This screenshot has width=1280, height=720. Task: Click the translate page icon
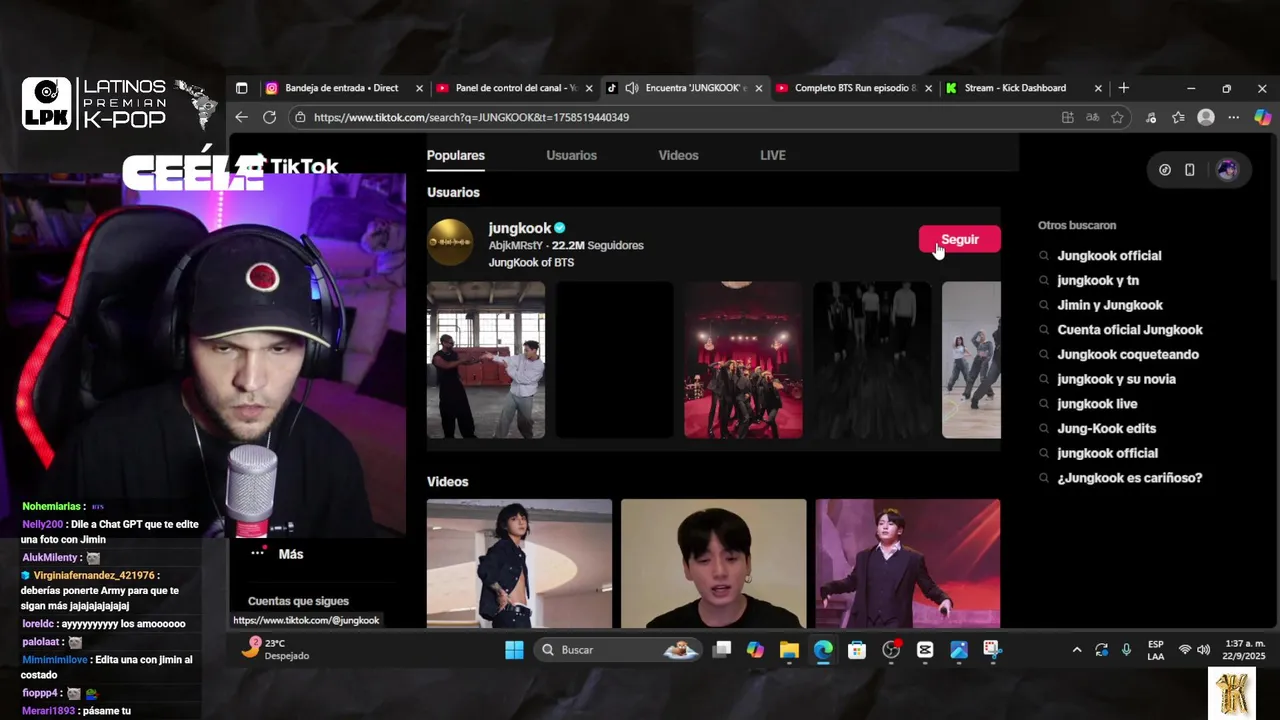[1093, 117]
